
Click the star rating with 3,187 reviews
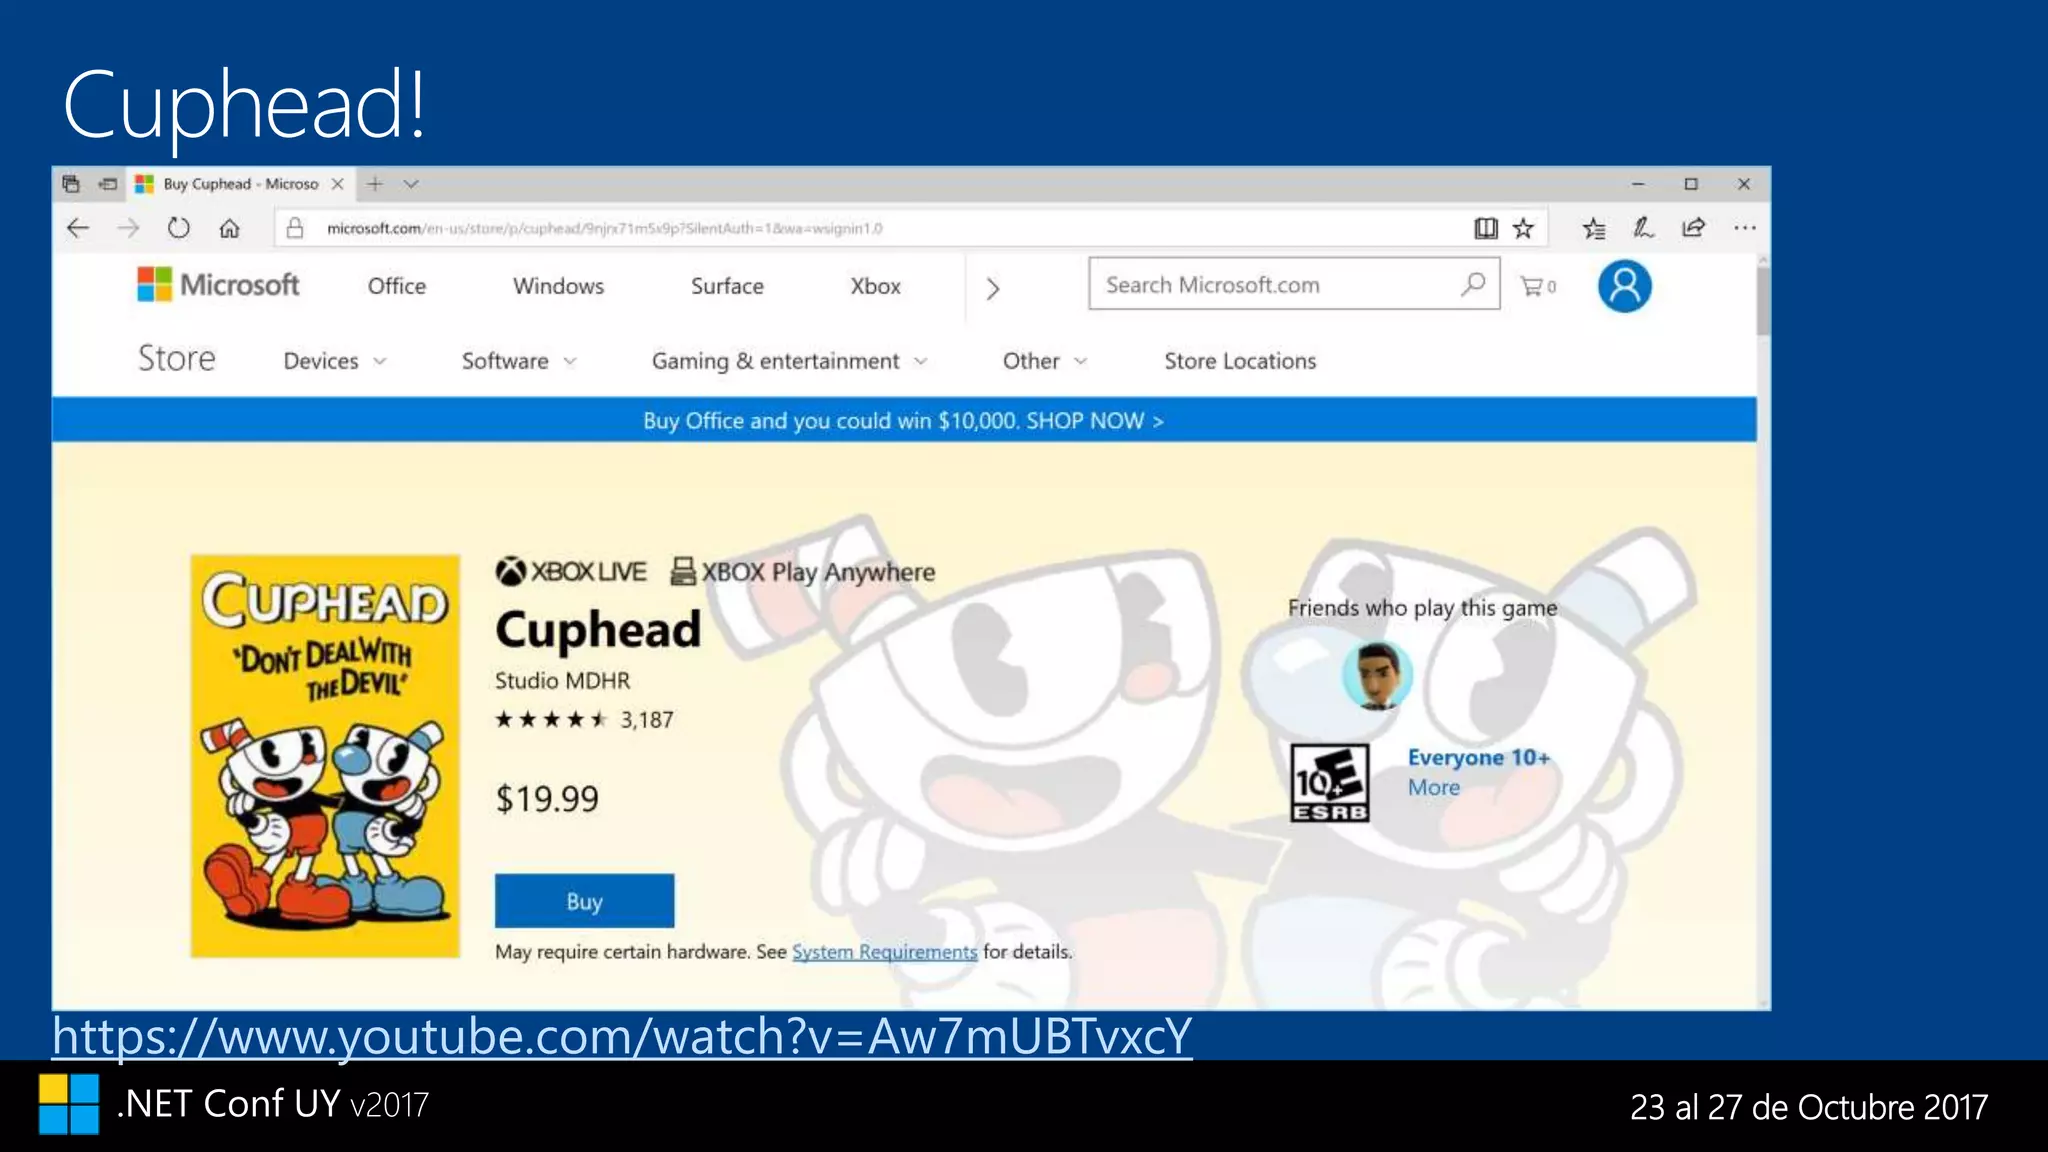pyautogui.click(x=584, y=719)
